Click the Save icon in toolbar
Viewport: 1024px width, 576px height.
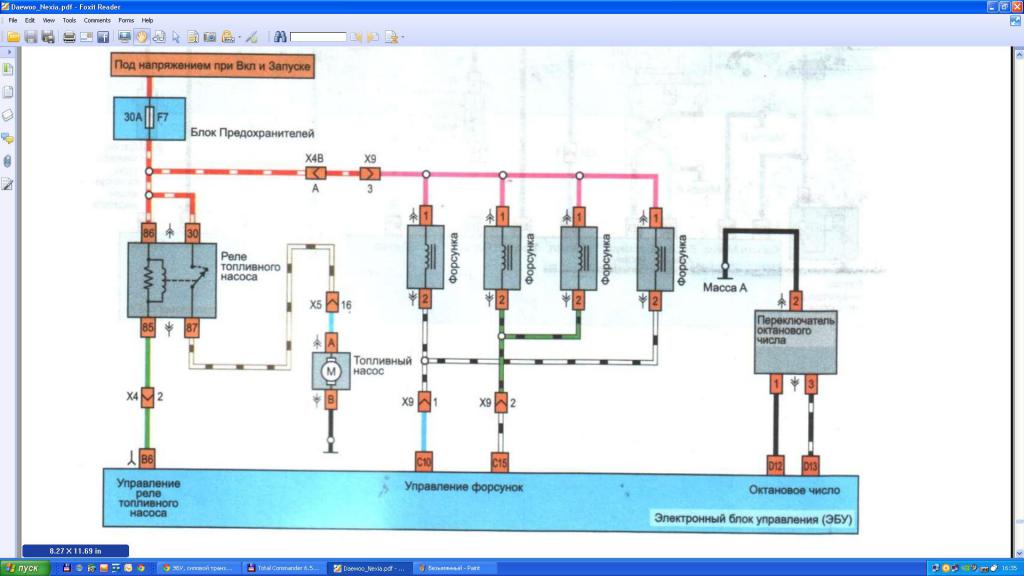tap(31, 37)
